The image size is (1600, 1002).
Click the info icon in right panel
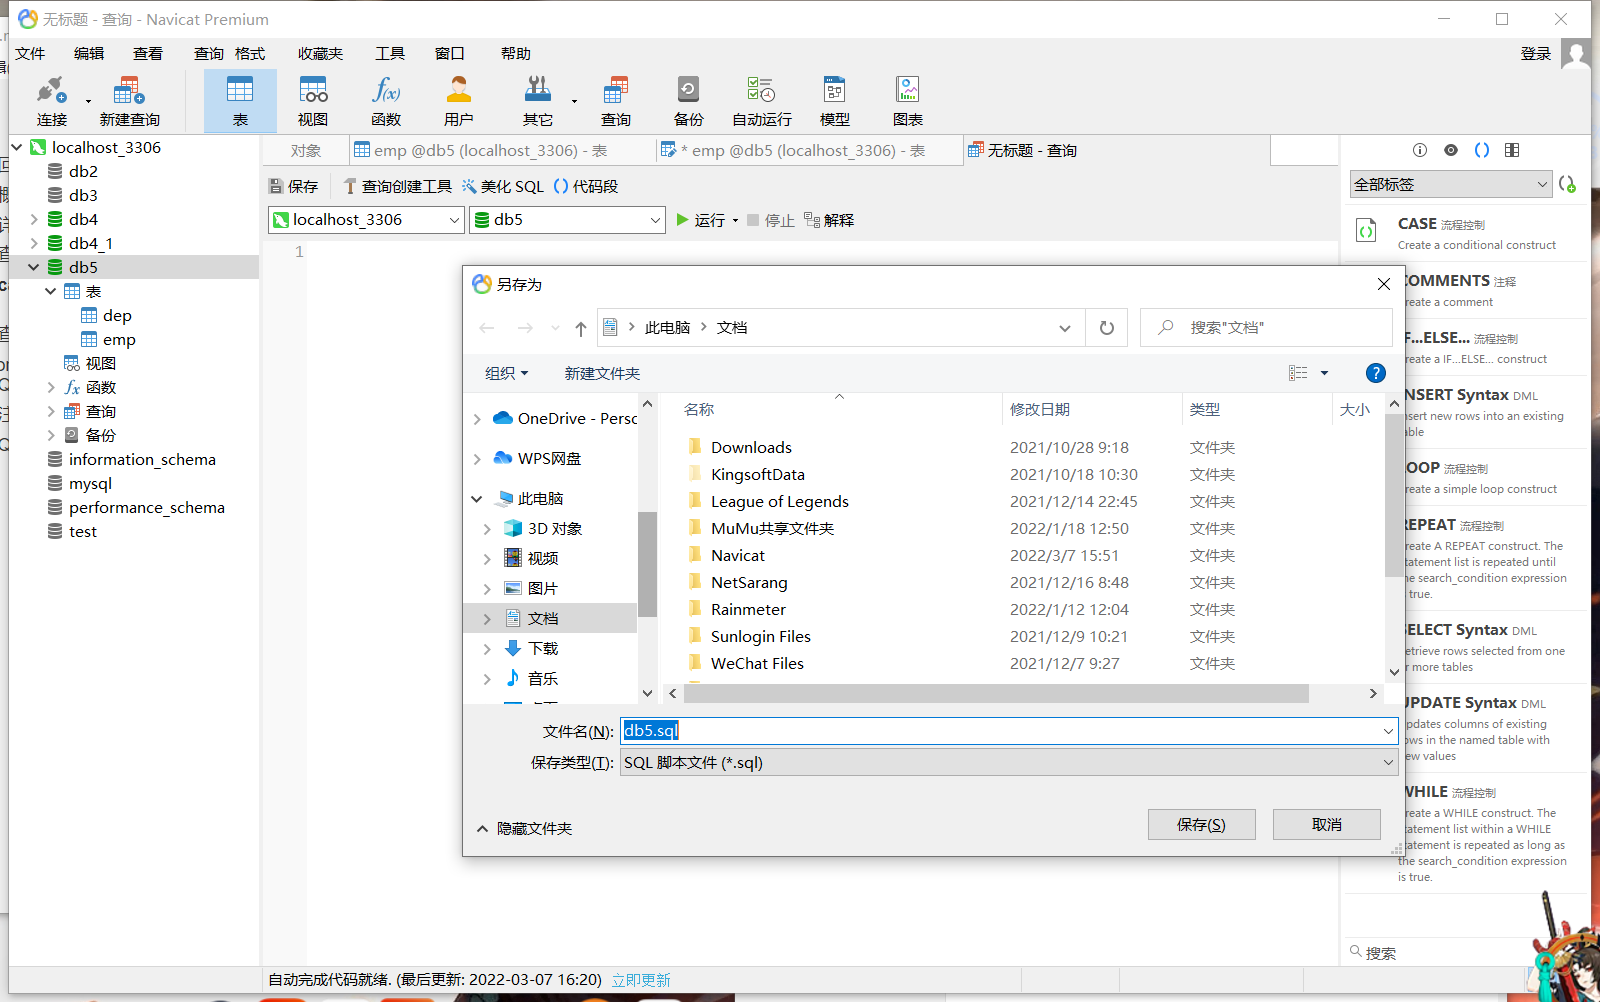(x=1420, y=150)
